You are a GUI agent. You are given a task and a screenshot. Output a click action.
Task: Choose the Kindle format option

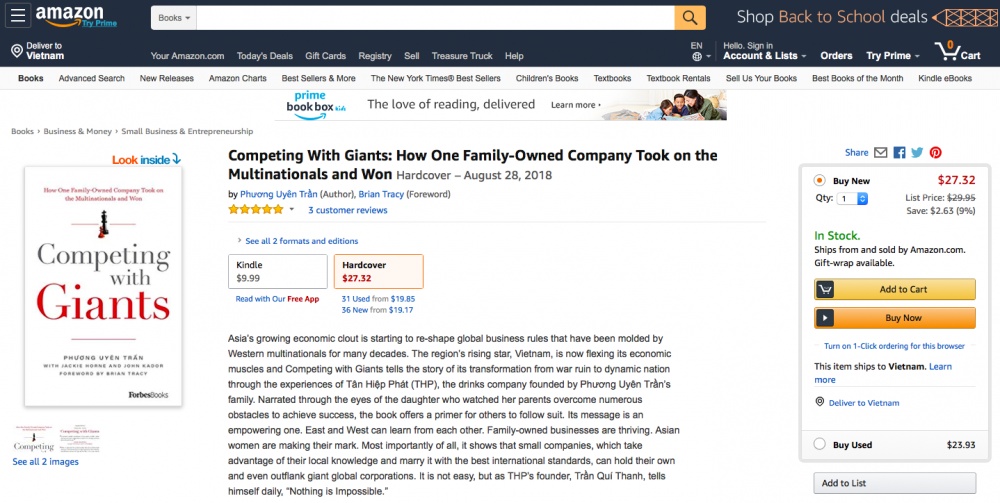(277, 271)
